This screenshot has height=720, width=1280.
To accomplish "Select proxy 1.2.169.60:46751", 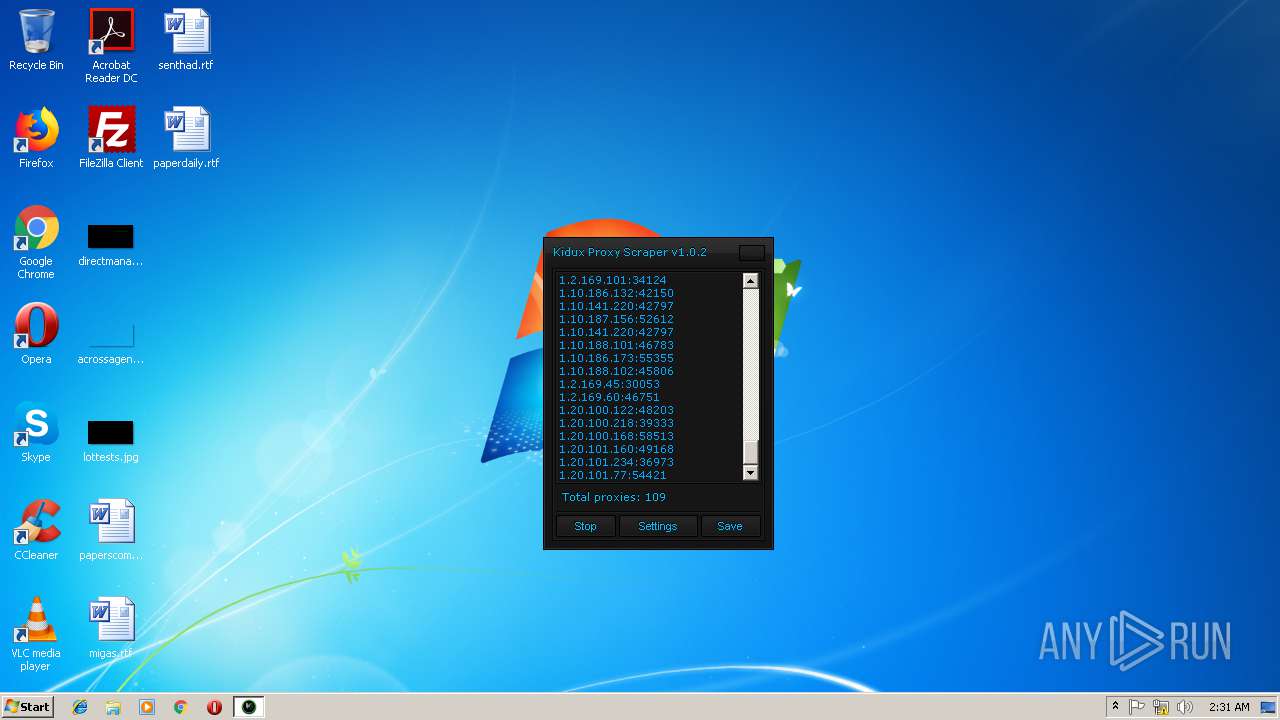I will pos(609,397).
